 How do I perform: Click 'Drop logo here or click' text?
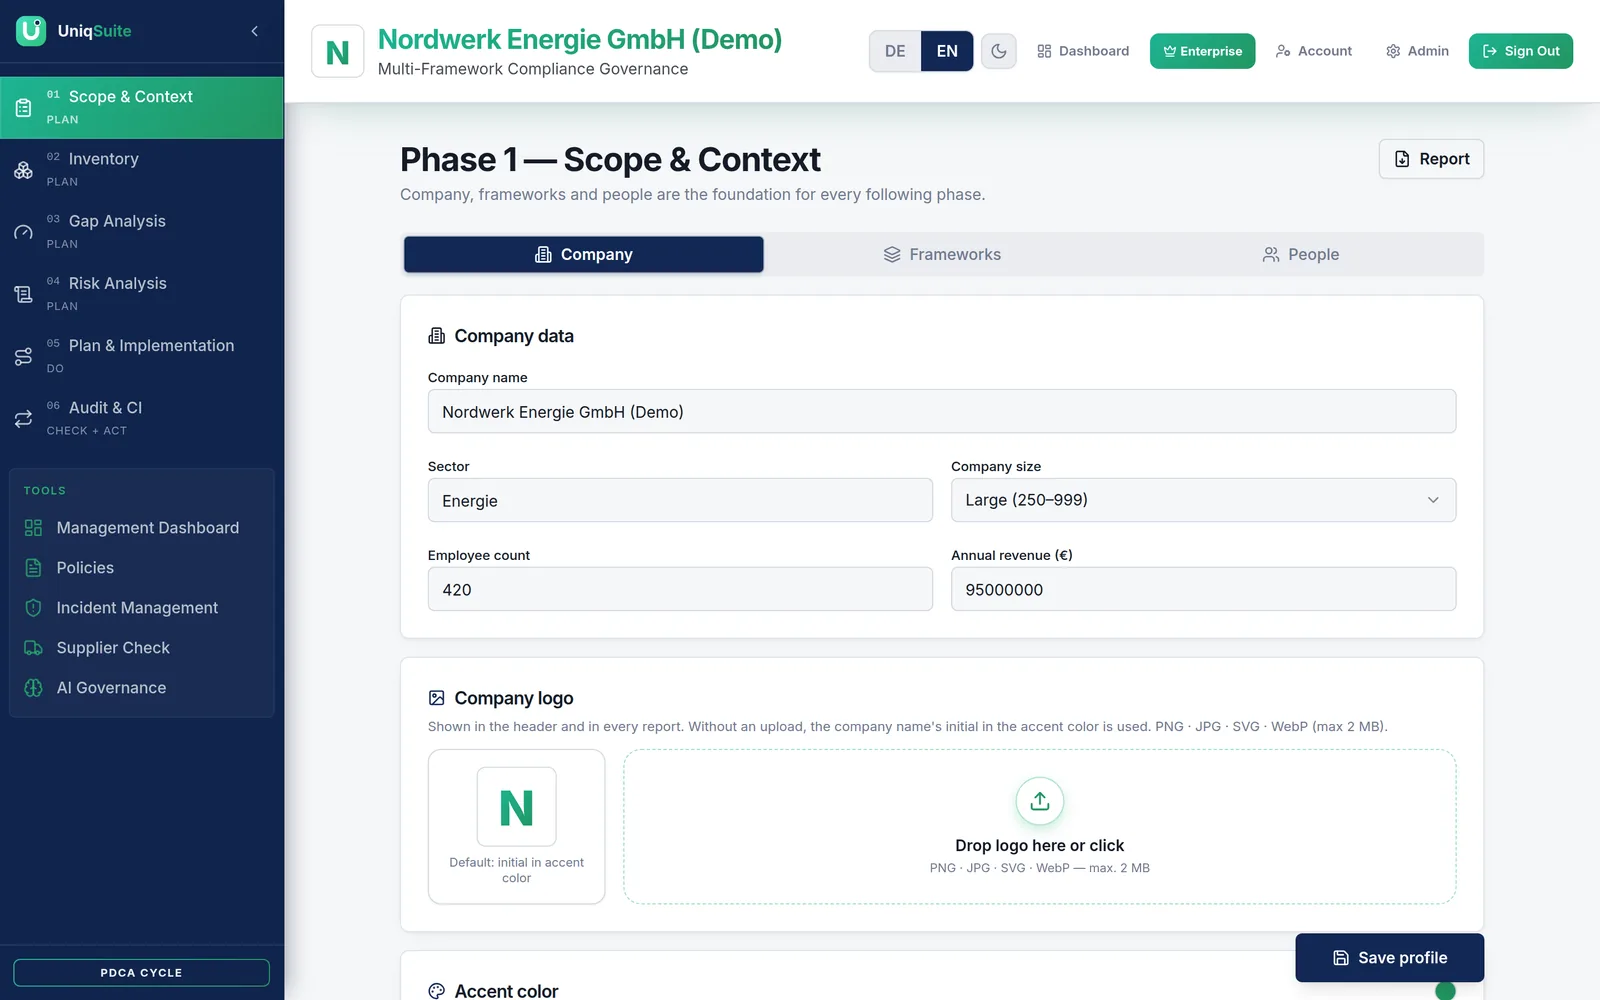[x=1040, y=846]
